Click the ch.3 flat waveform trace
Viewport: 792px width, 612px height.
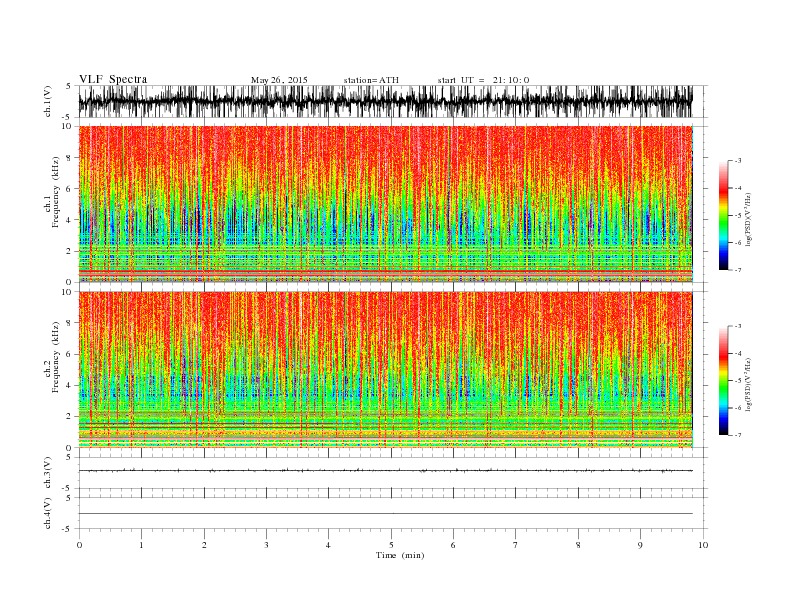385,471
